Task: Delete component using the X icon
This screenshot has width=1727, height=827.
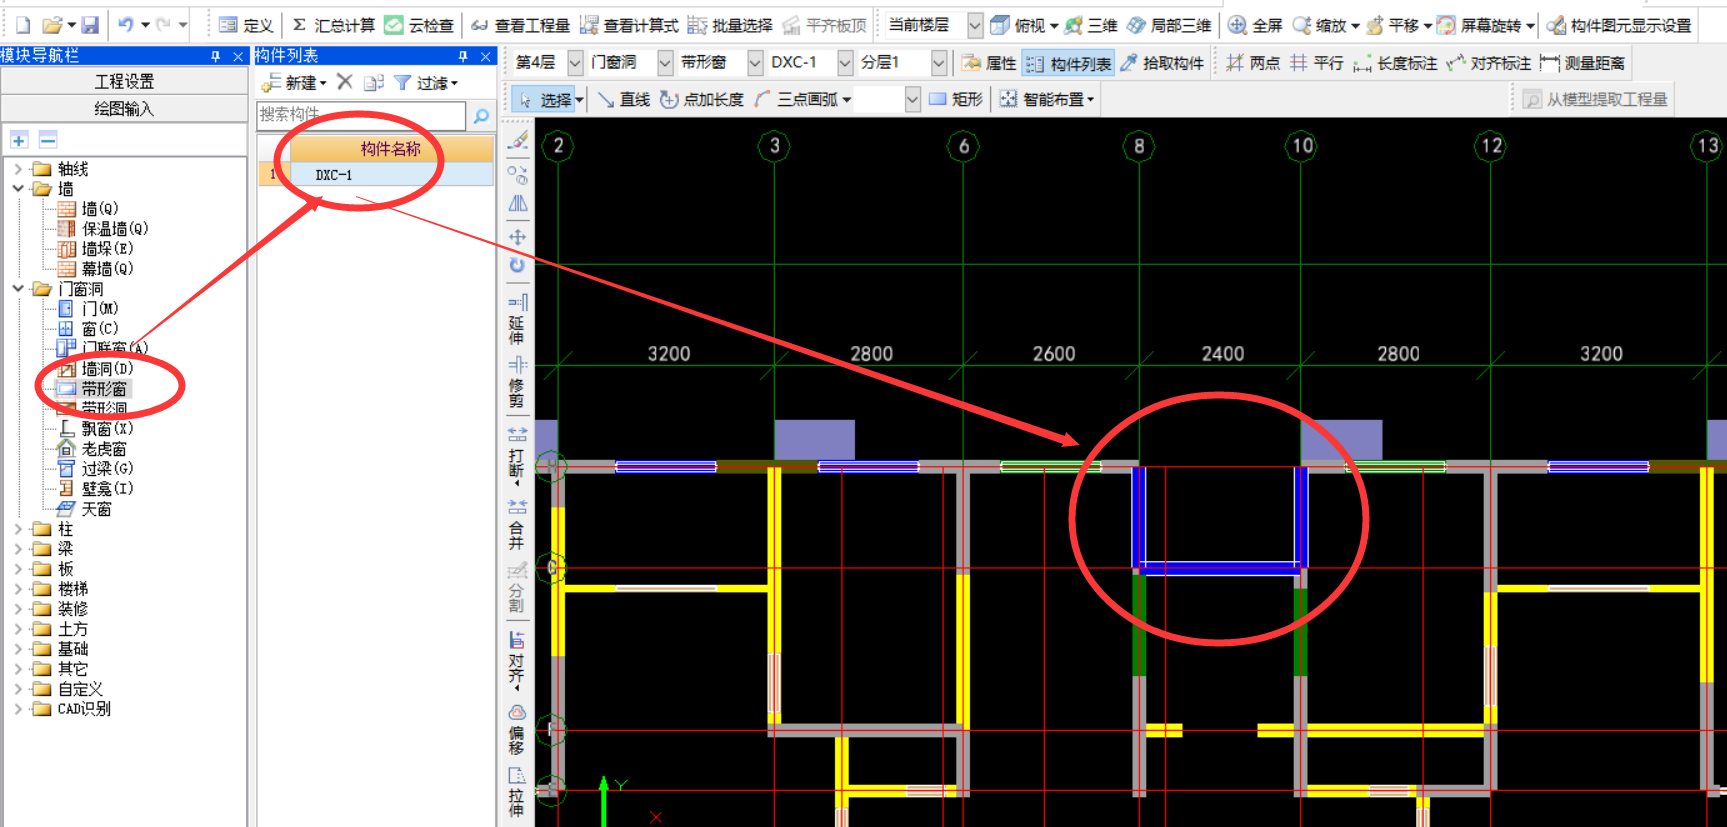Action: tap(345, 82)
